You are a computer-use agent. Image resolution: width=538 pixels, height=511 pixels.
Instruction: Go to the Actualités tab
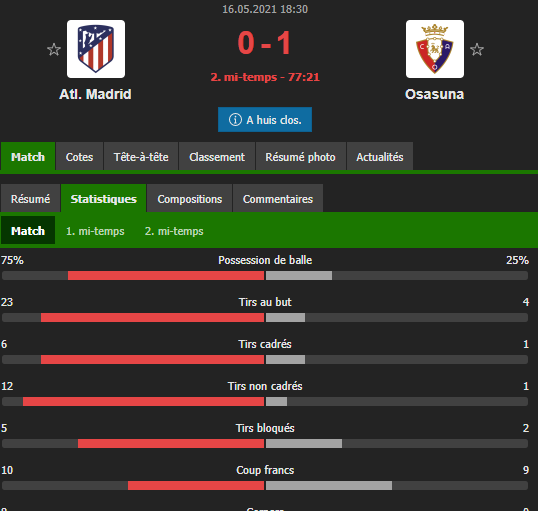pos(380,157)
